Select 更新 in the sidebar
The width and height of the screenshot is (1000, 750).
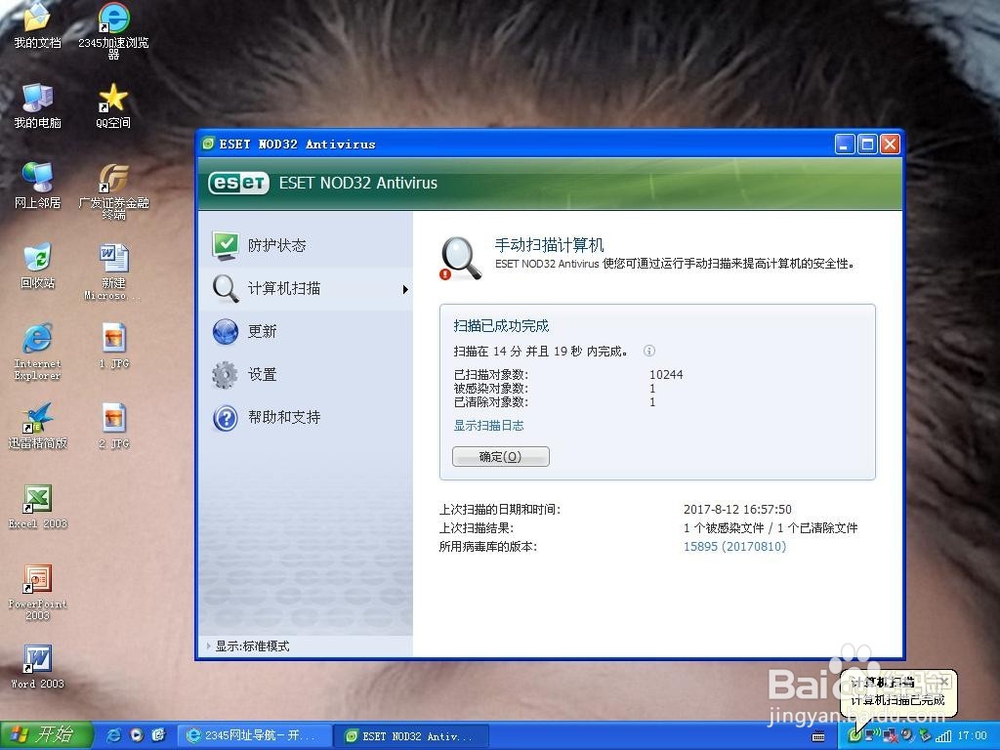pyautogui.click(x=261, y=331)
